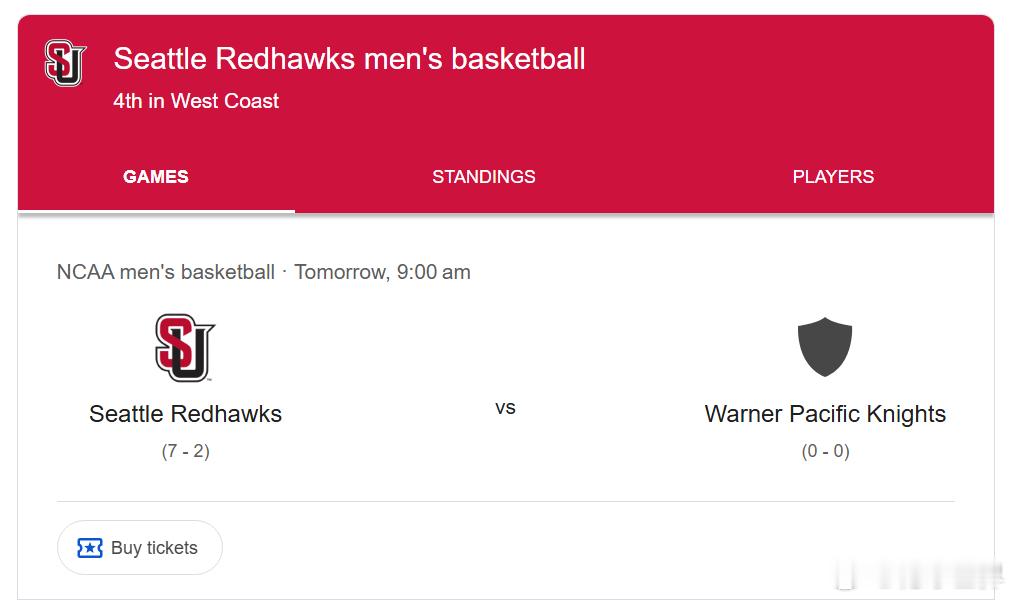
Task: Click the ticket icon beside Buy tickets
Action: click(90, 548)
